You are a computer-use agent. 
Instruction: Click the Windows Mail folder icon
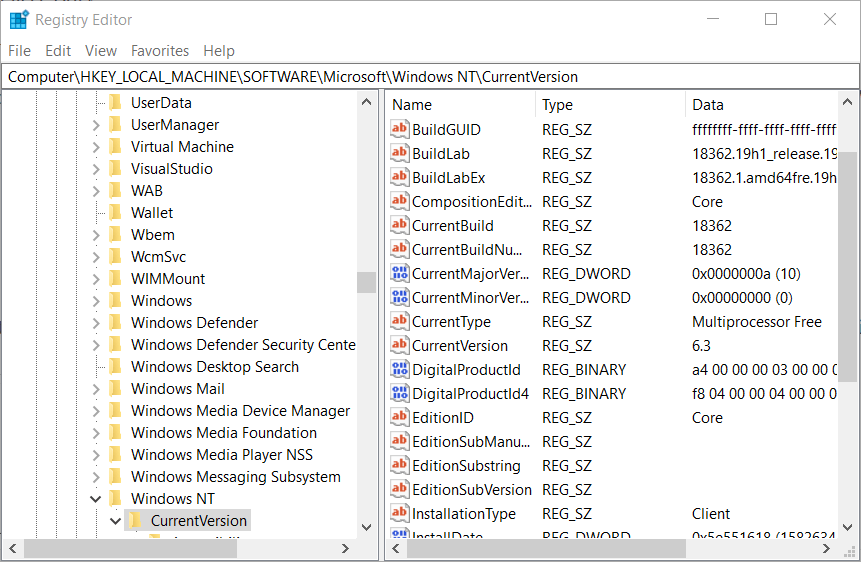coord(115,388)
